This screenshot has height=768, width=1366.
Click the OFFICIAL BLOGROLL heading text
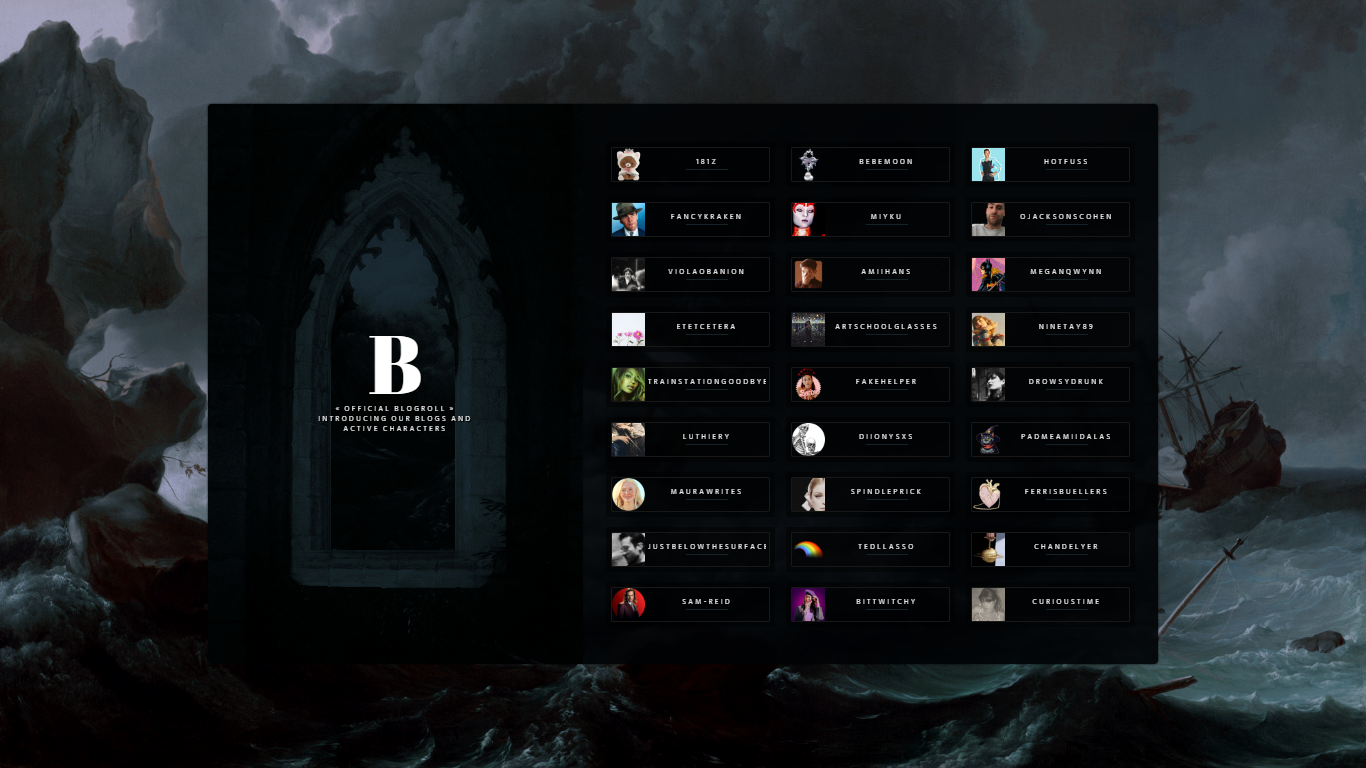(x=395, y=409)
